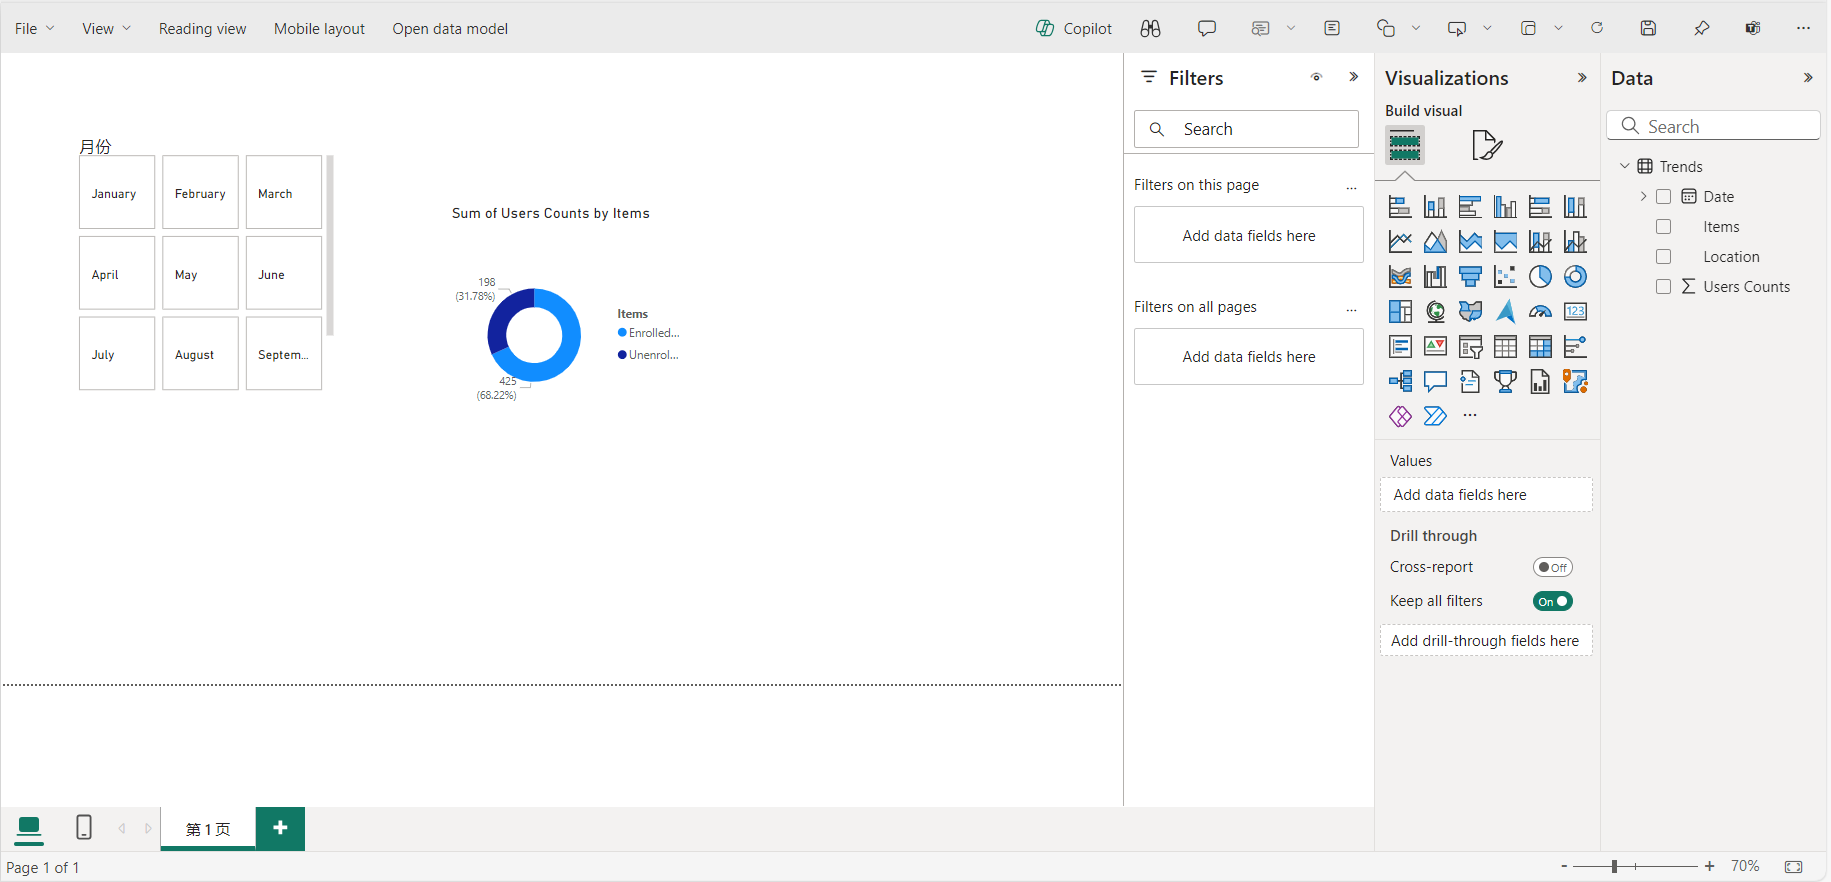Select the 第1页 page tab
Viewport: 1831px width, 882px height.
click(x=208, y=829)
